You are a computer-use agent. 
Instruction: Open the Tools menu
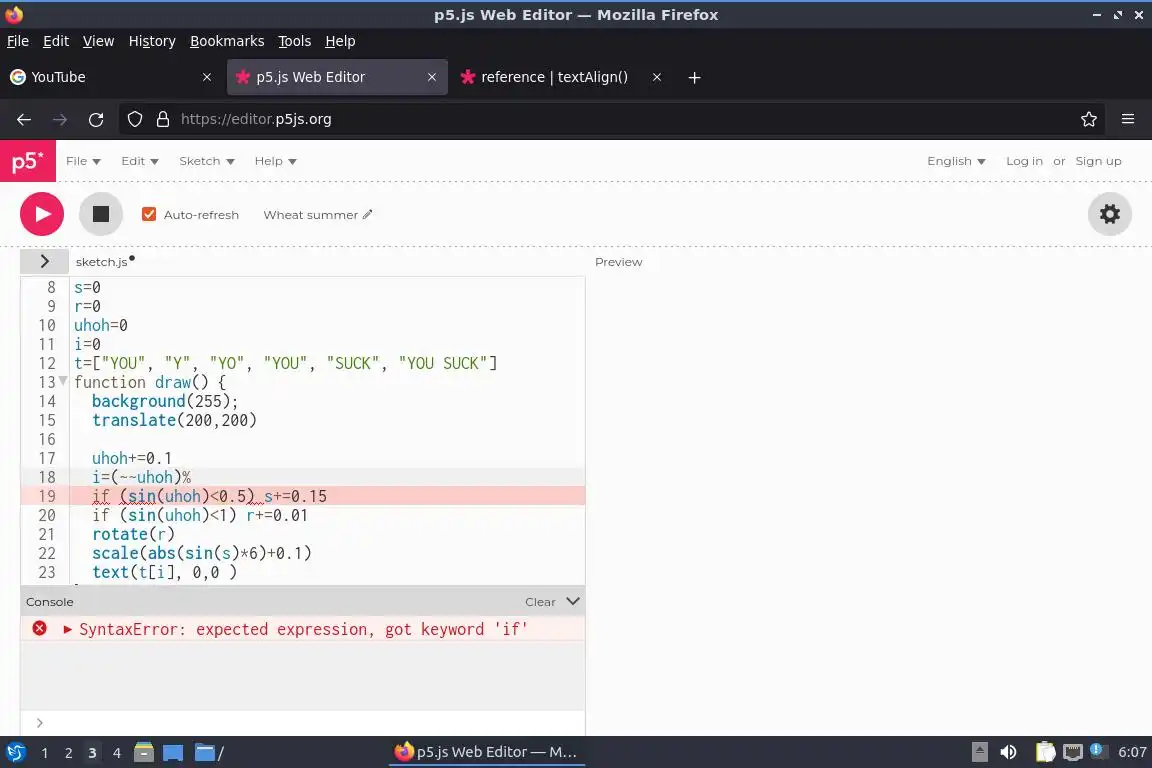click(x=295, y=41)
